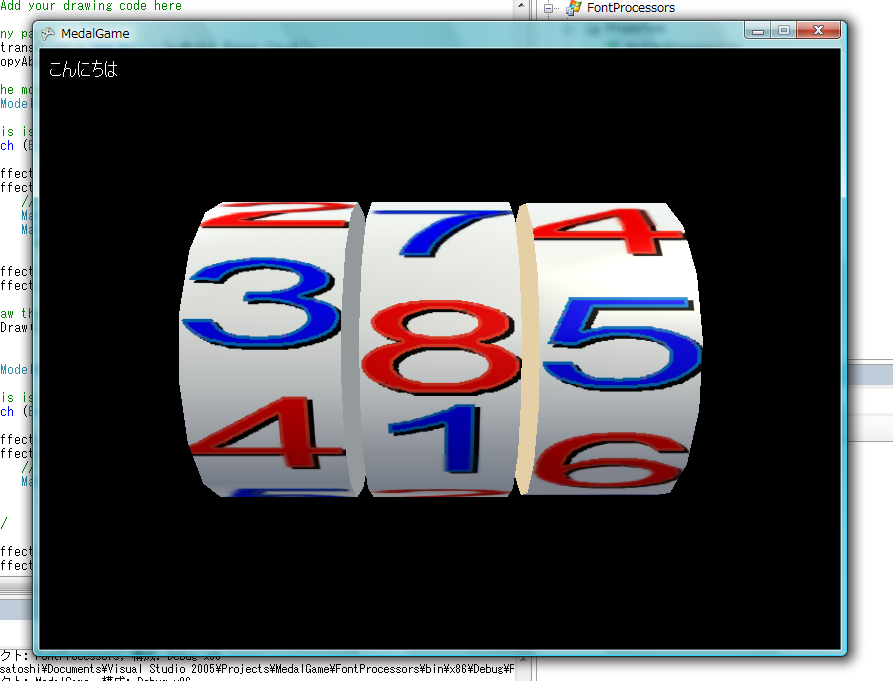Click the FontProcessors project icon

point(574,8)
